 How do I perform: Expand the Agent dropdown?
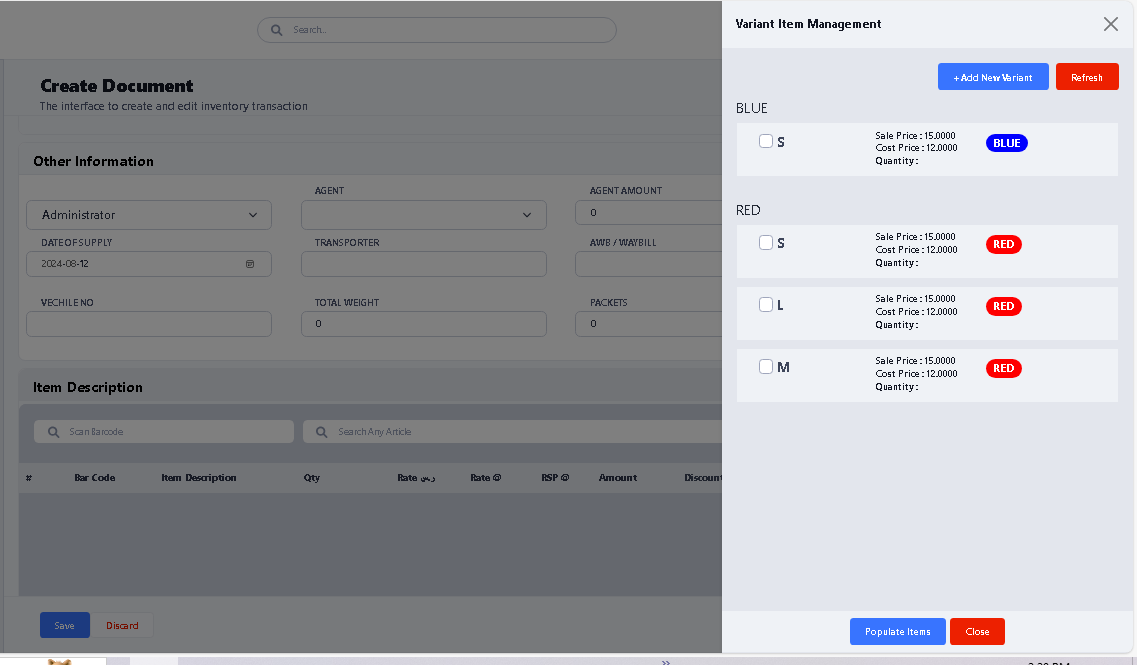[x=423, y=215]
